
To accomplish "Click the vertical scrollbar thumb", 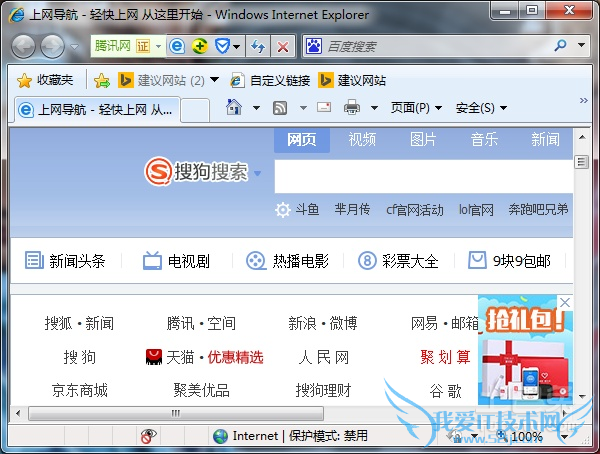I will [581, 162].
